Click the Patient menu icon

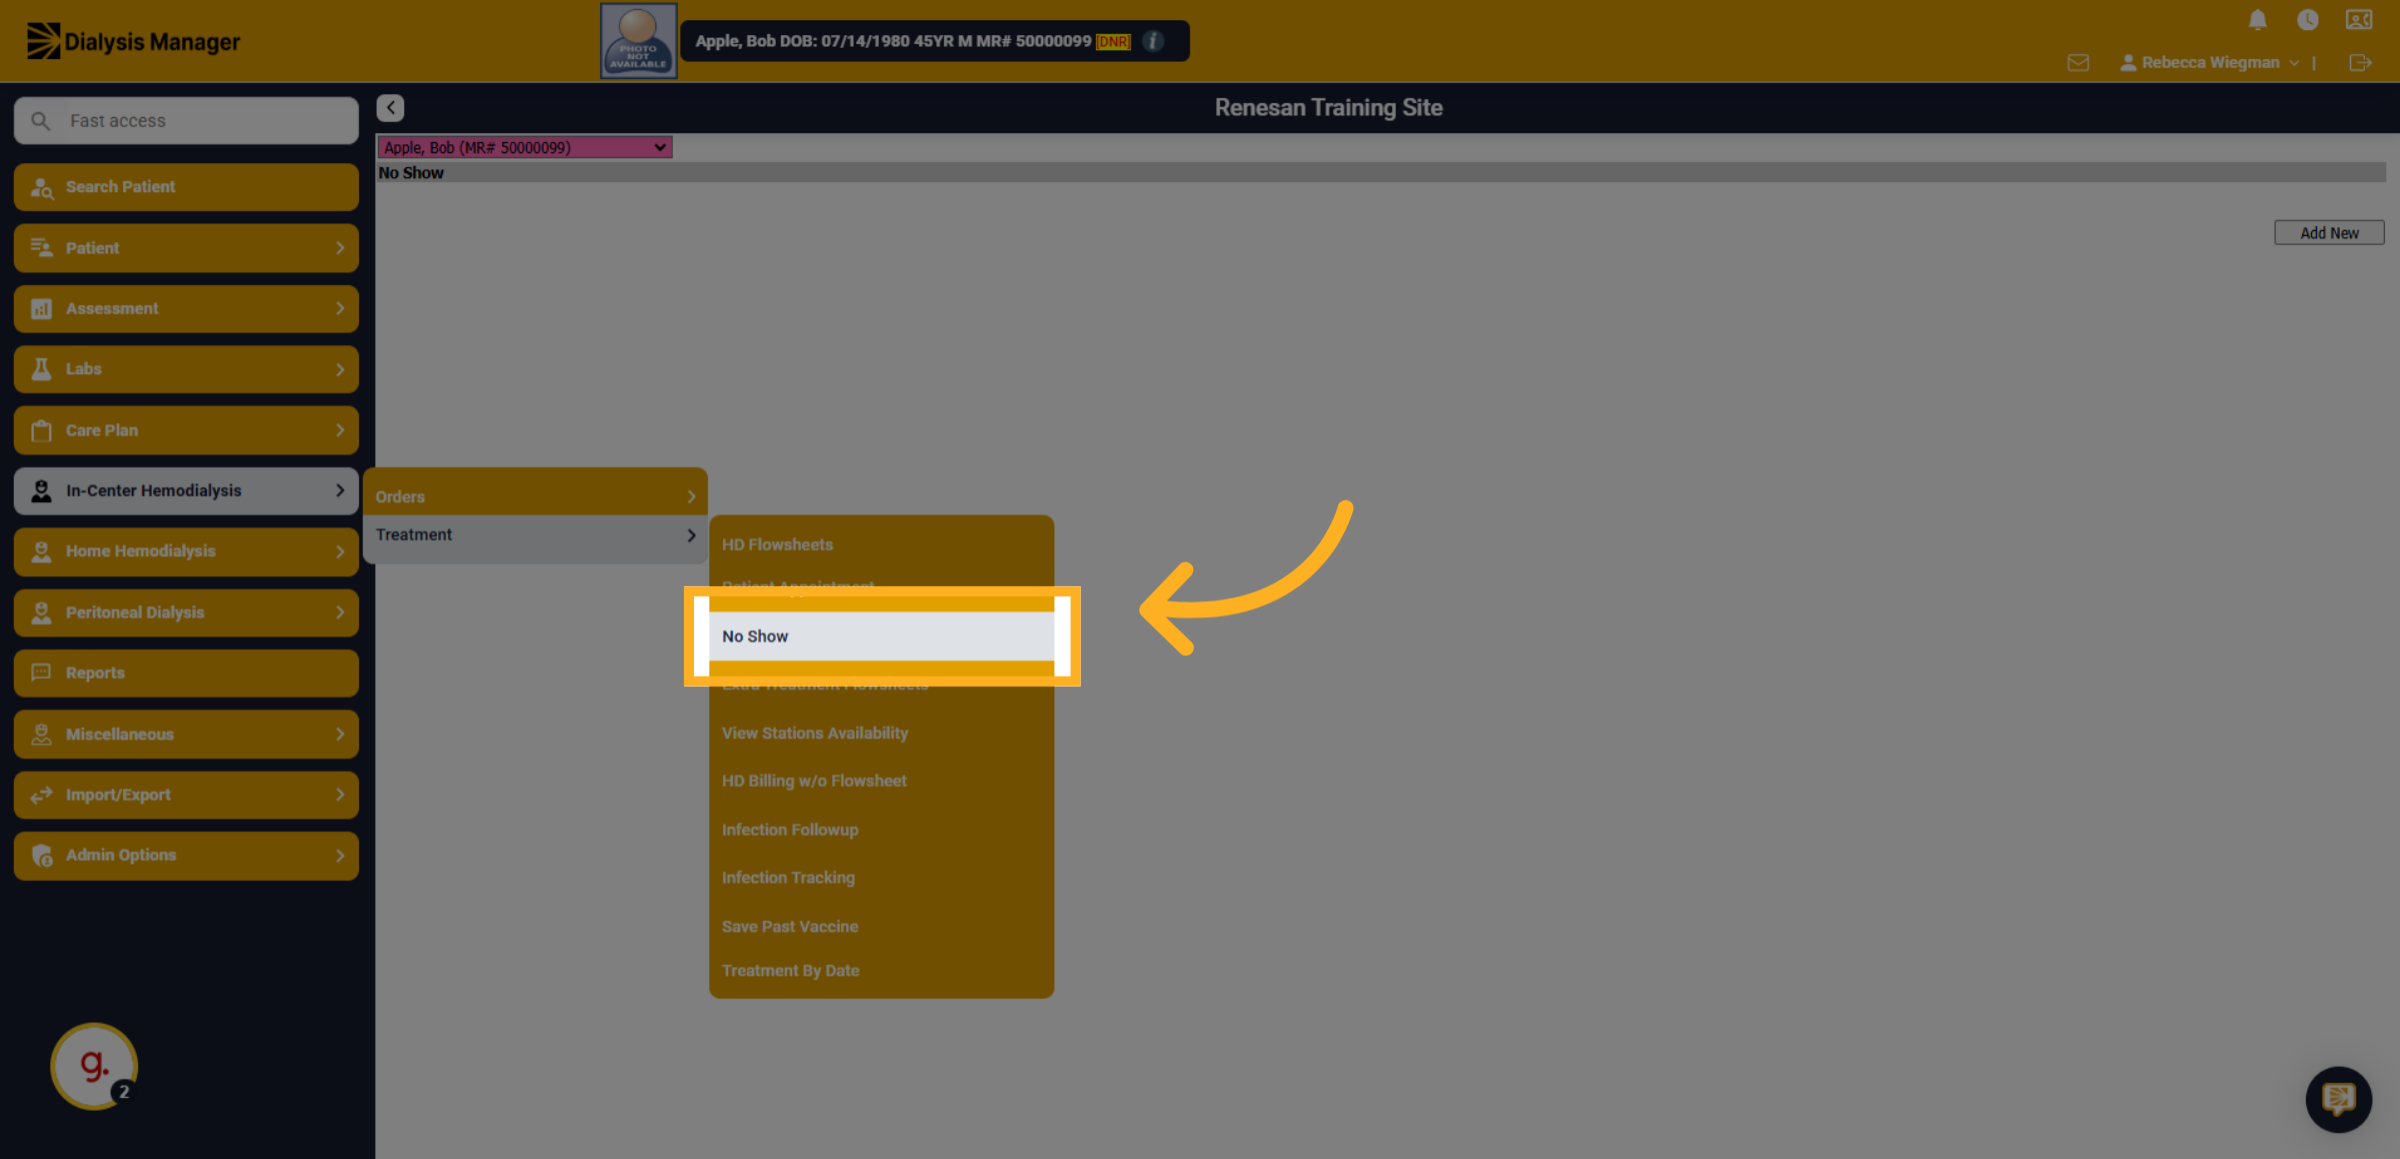coord(41,248)
